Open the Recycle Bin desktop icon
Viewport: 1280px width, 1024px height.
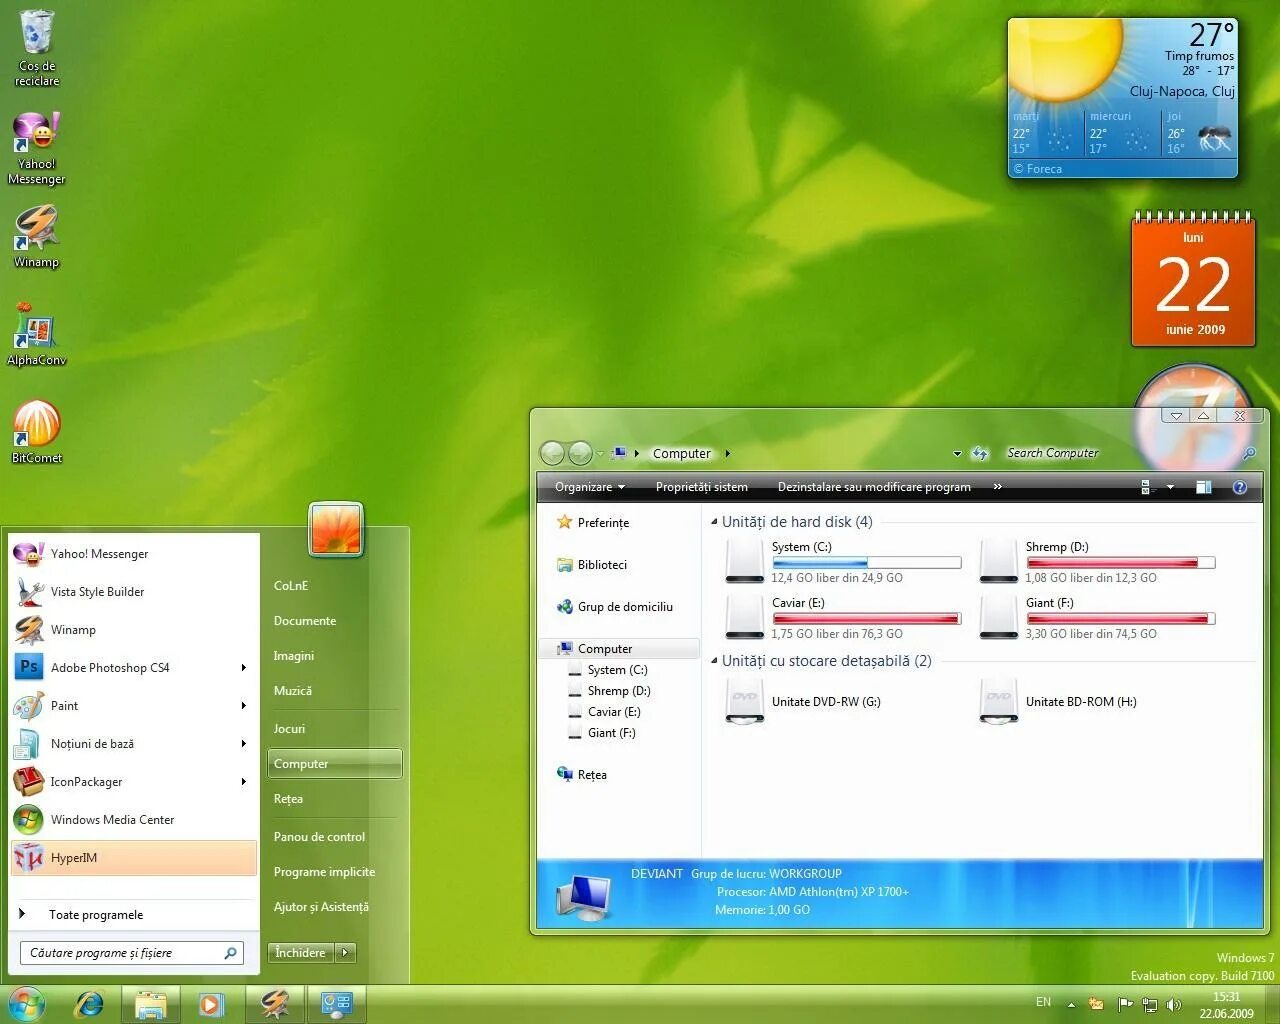(x=37, y=47)
